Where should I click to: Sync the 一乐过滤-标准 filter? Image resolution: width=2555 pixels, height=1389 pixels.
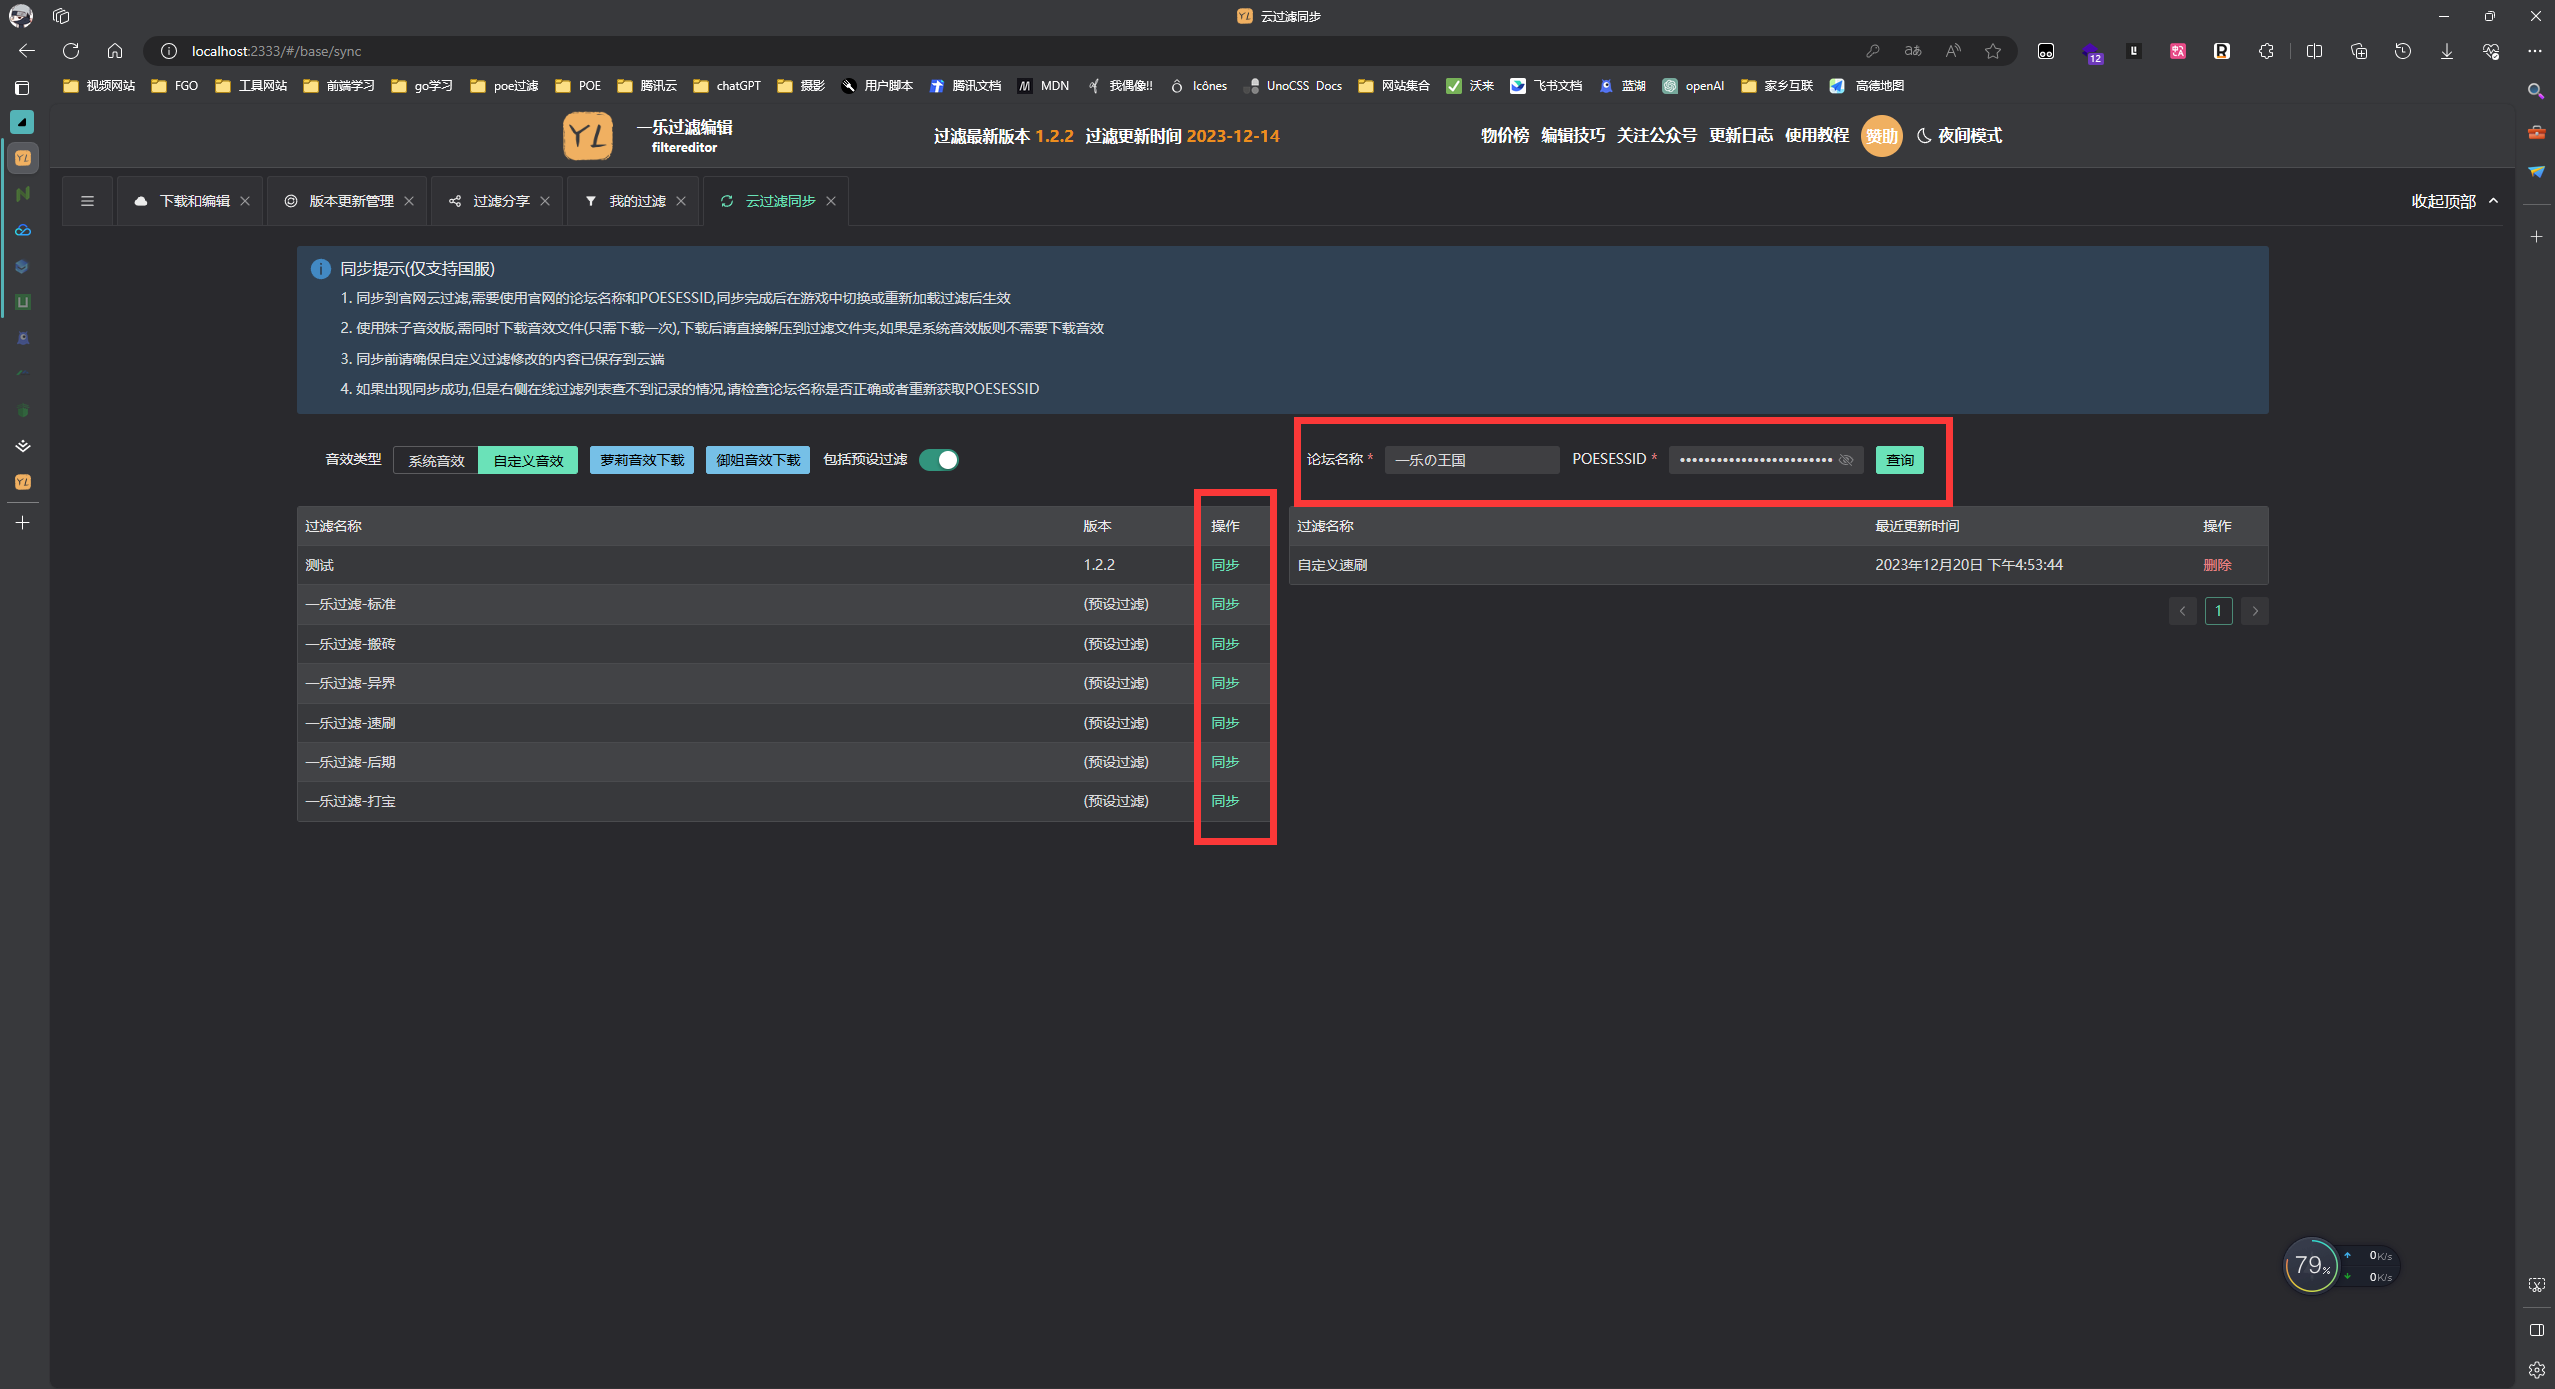pyautogui.click(x=1225, y=604)
